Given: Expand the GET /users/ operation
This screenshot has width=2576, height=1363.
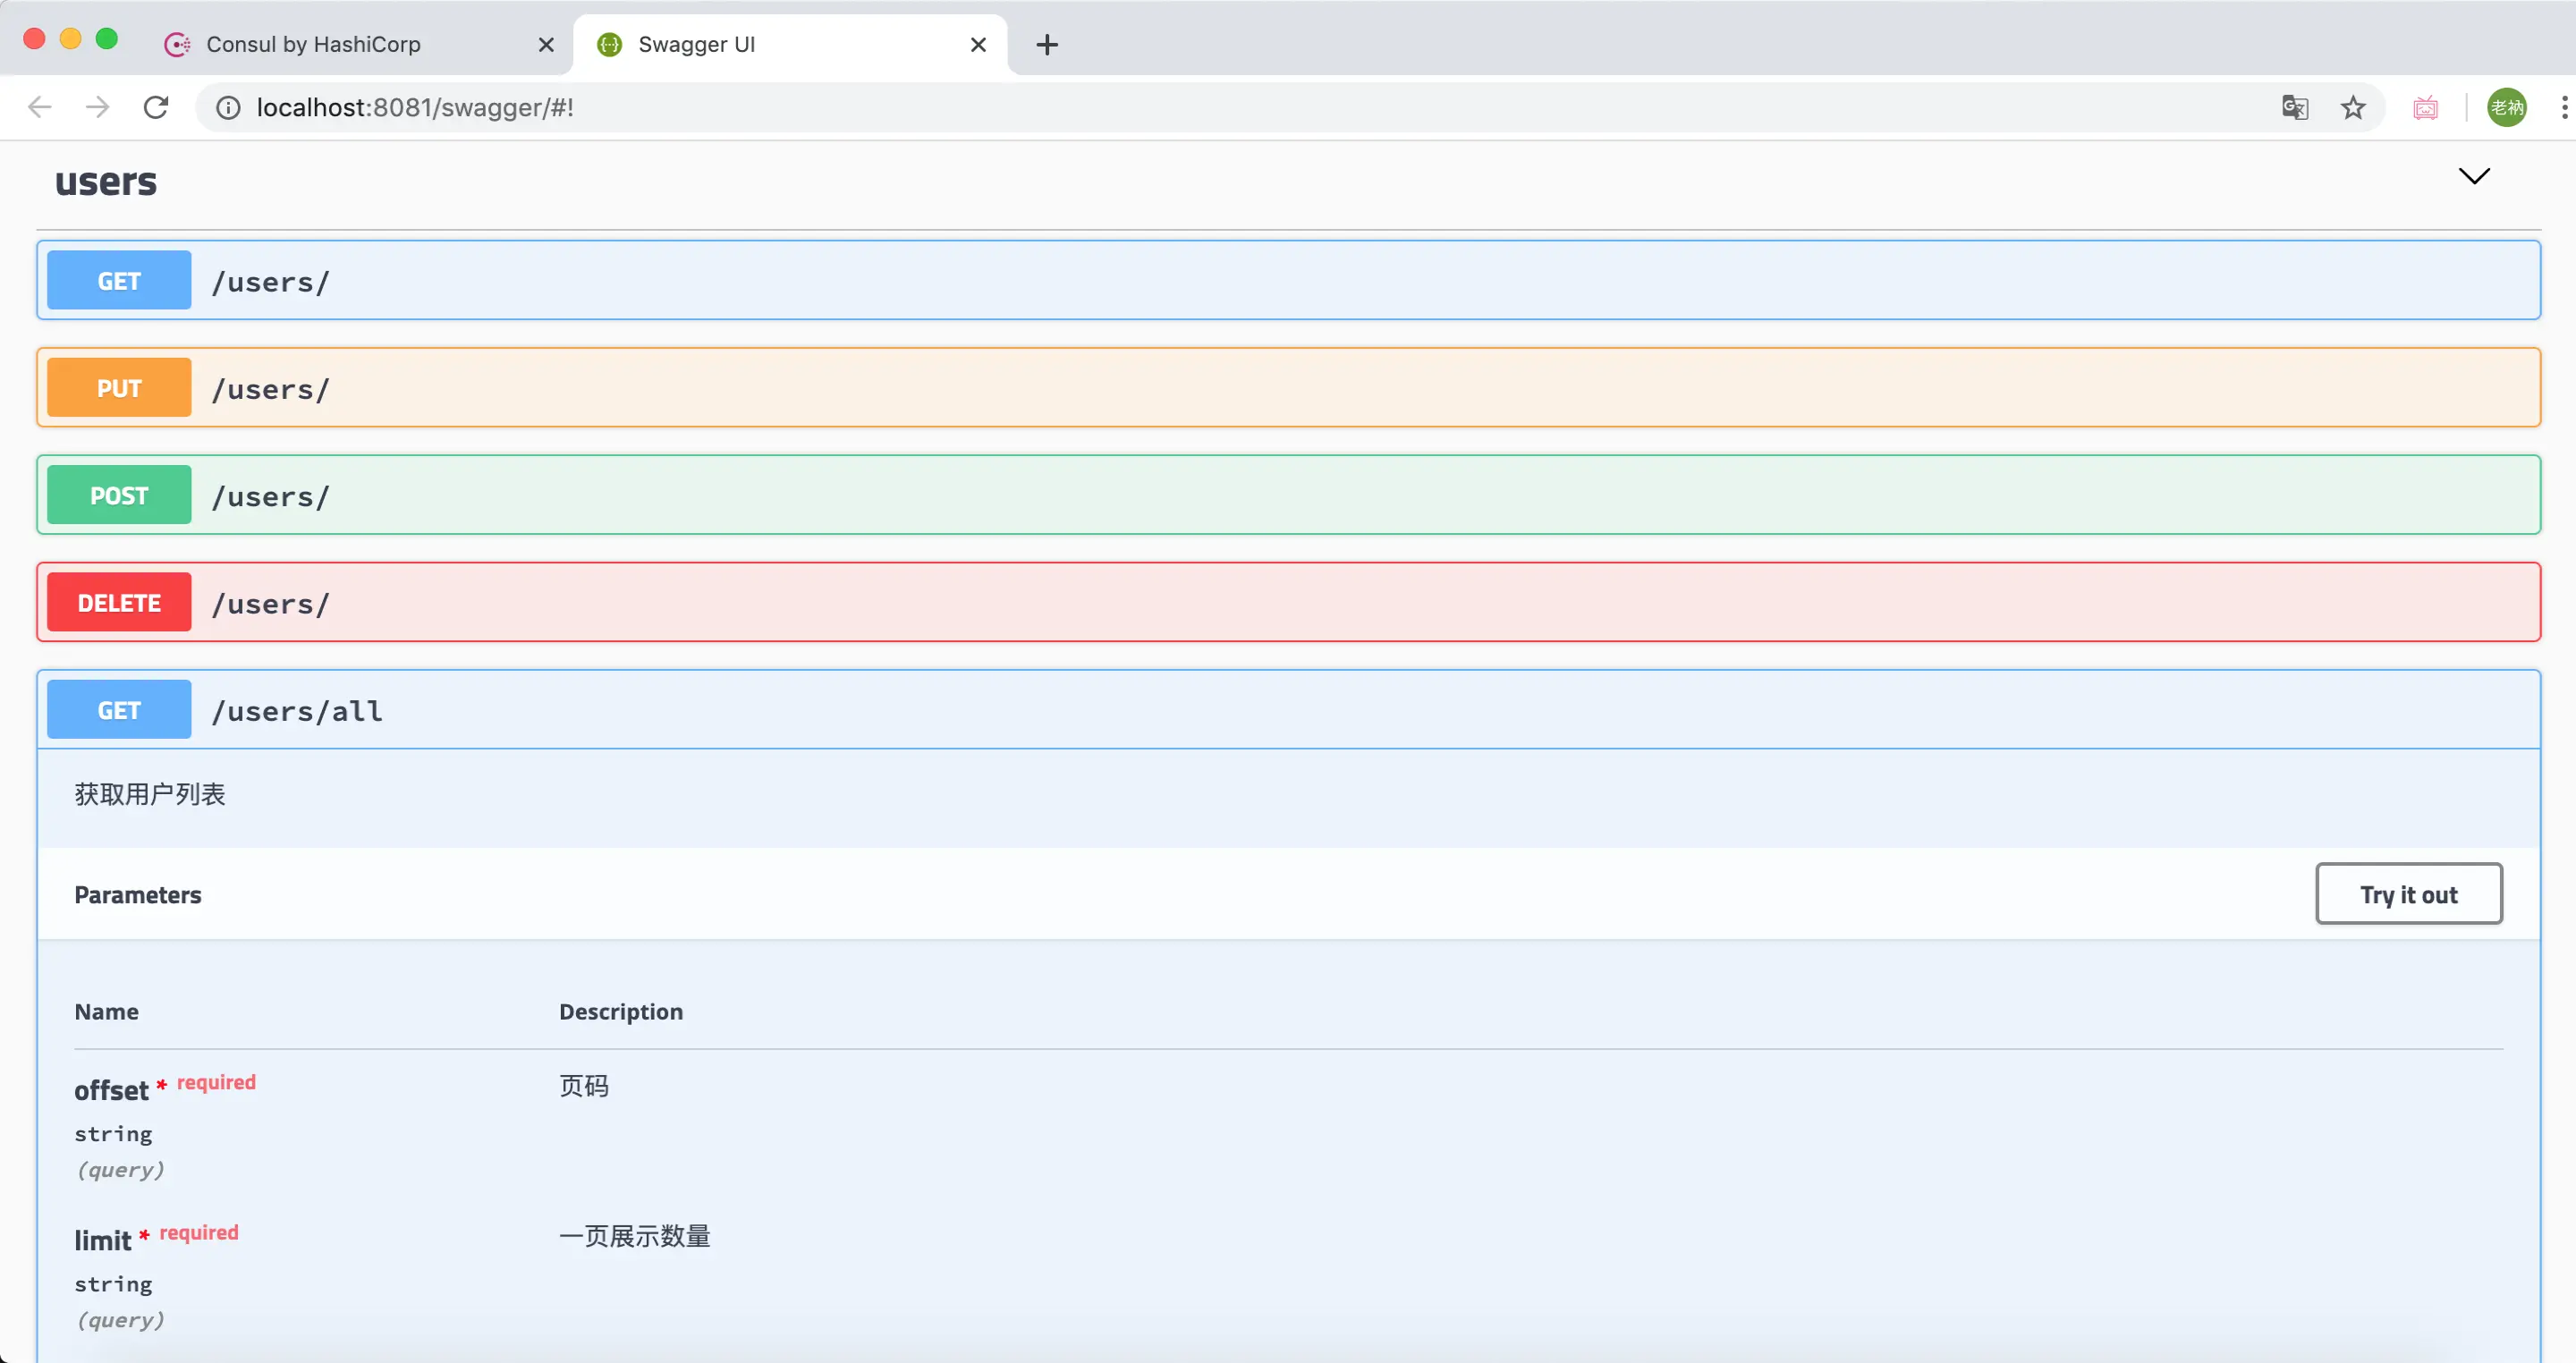Looking at the screenshot, I should click(1288, 281).
